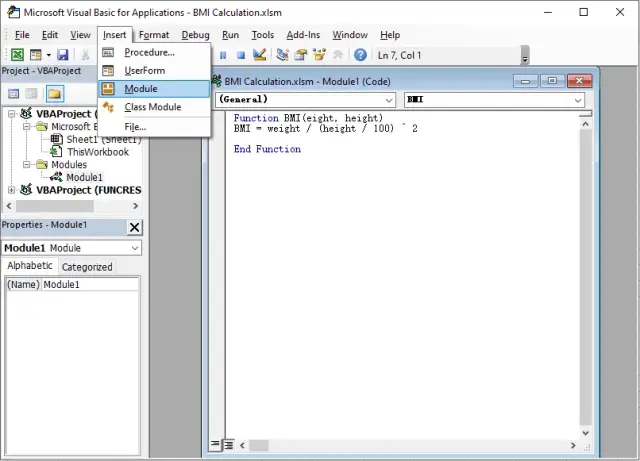Switch to the Categorized properties tab
Viewport: 640px width, 461px height.
click(x=87, y=267)
